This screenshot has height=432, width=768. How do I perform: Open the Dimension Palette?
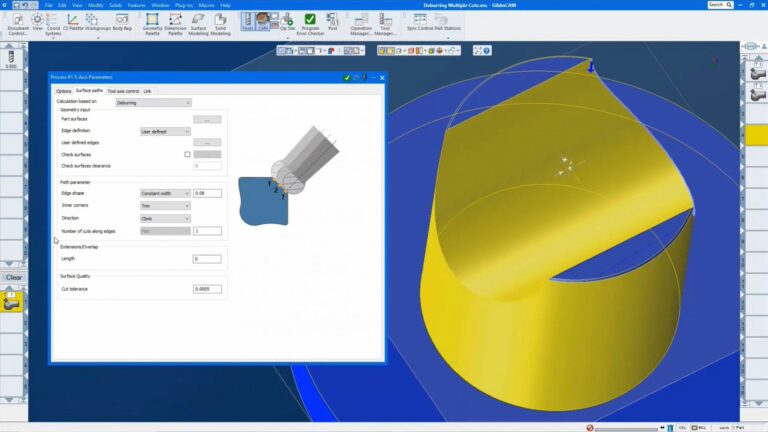(x=175, y=24)
